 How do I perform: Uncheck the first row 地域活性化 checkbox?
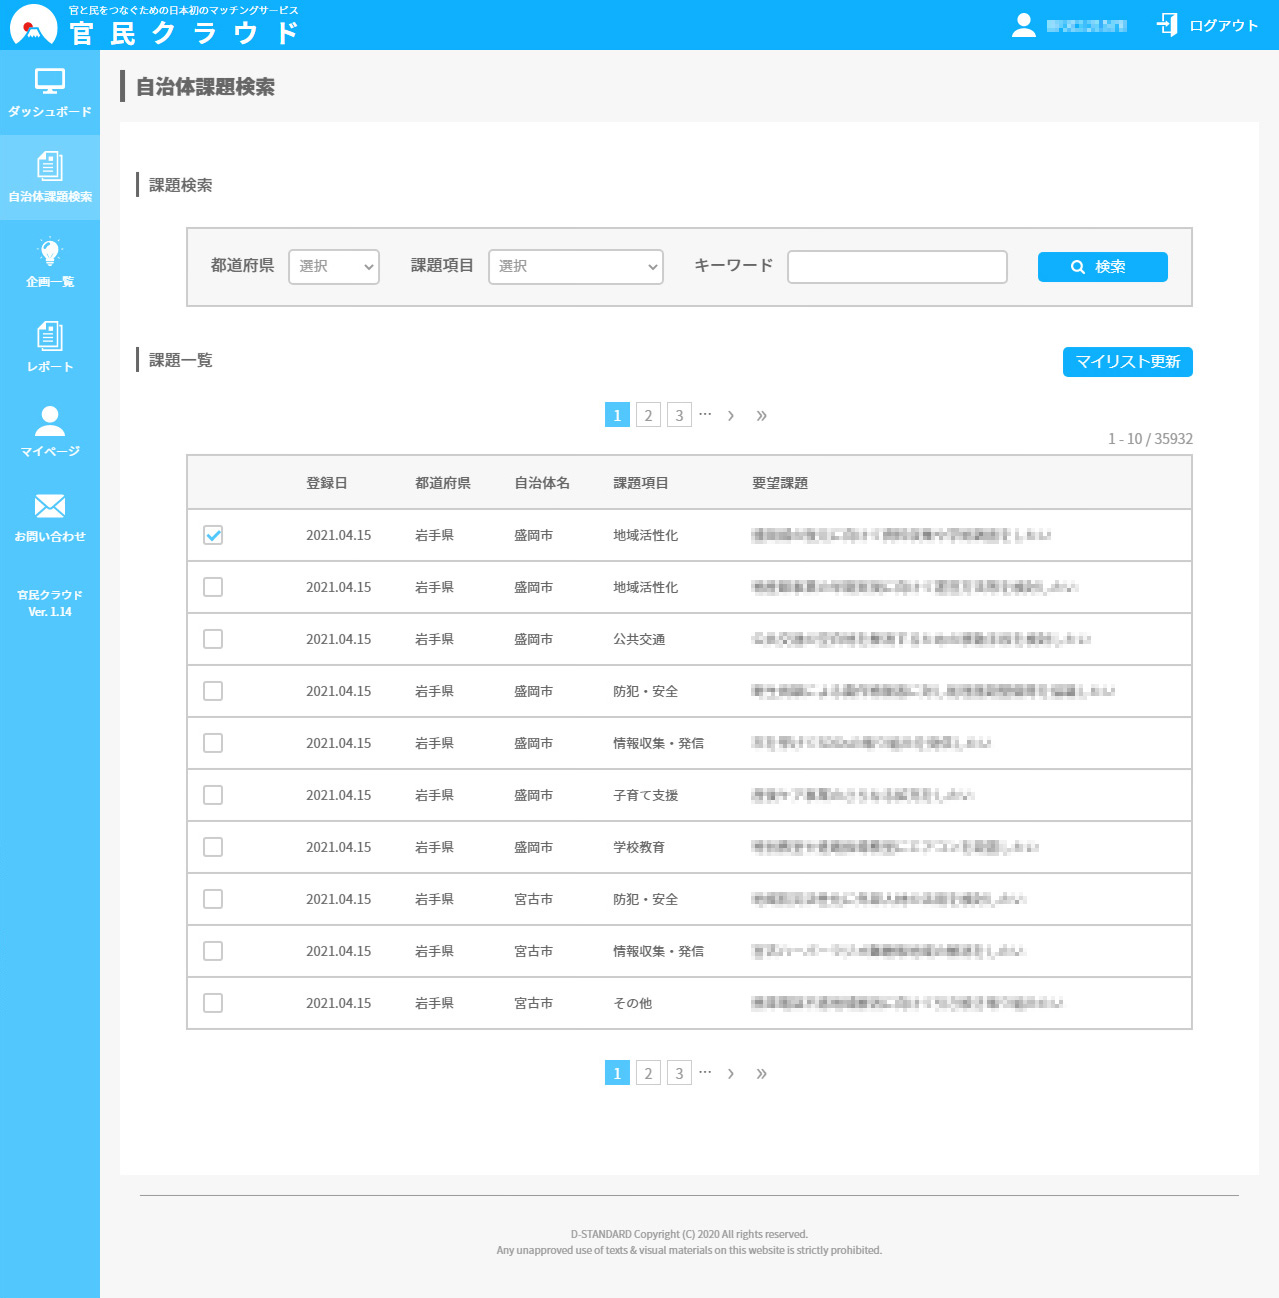click(x=213, y=535)
